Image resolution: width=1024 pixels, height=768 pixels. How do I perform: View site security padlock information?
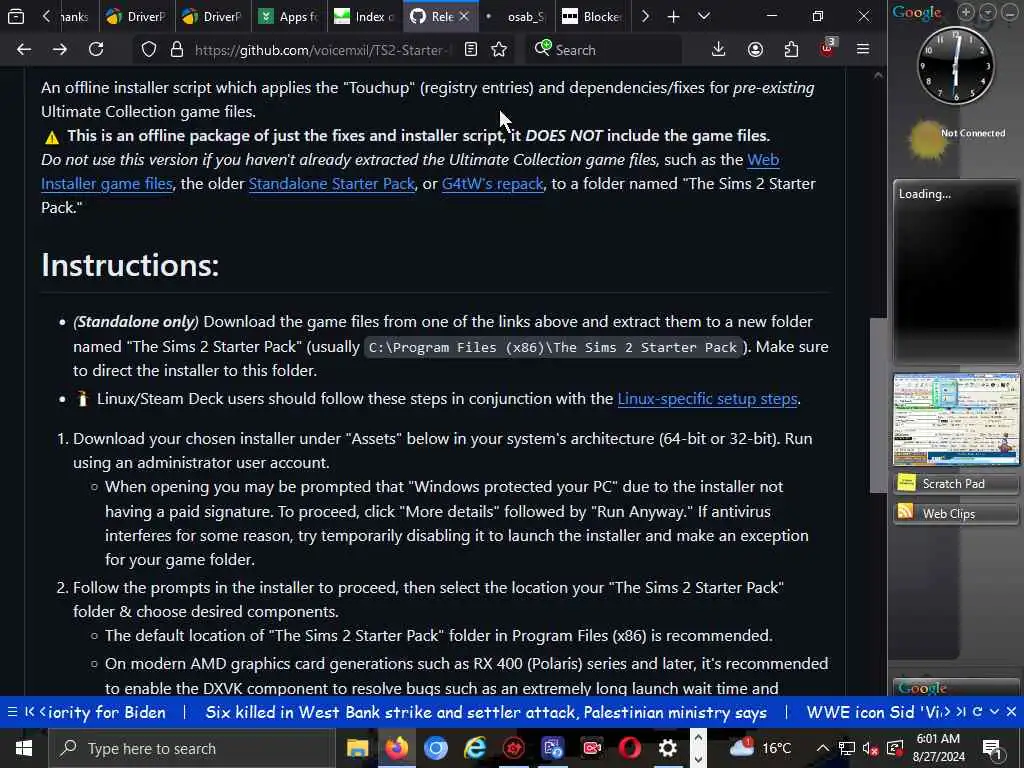[177, 50]
